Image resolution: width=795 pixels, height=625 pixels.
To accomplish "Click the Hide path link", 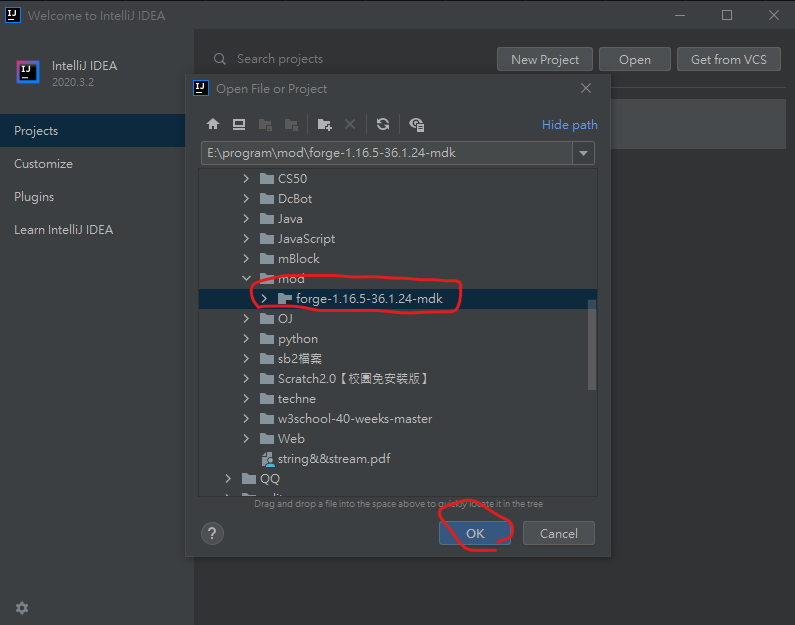I will (569, 125).
